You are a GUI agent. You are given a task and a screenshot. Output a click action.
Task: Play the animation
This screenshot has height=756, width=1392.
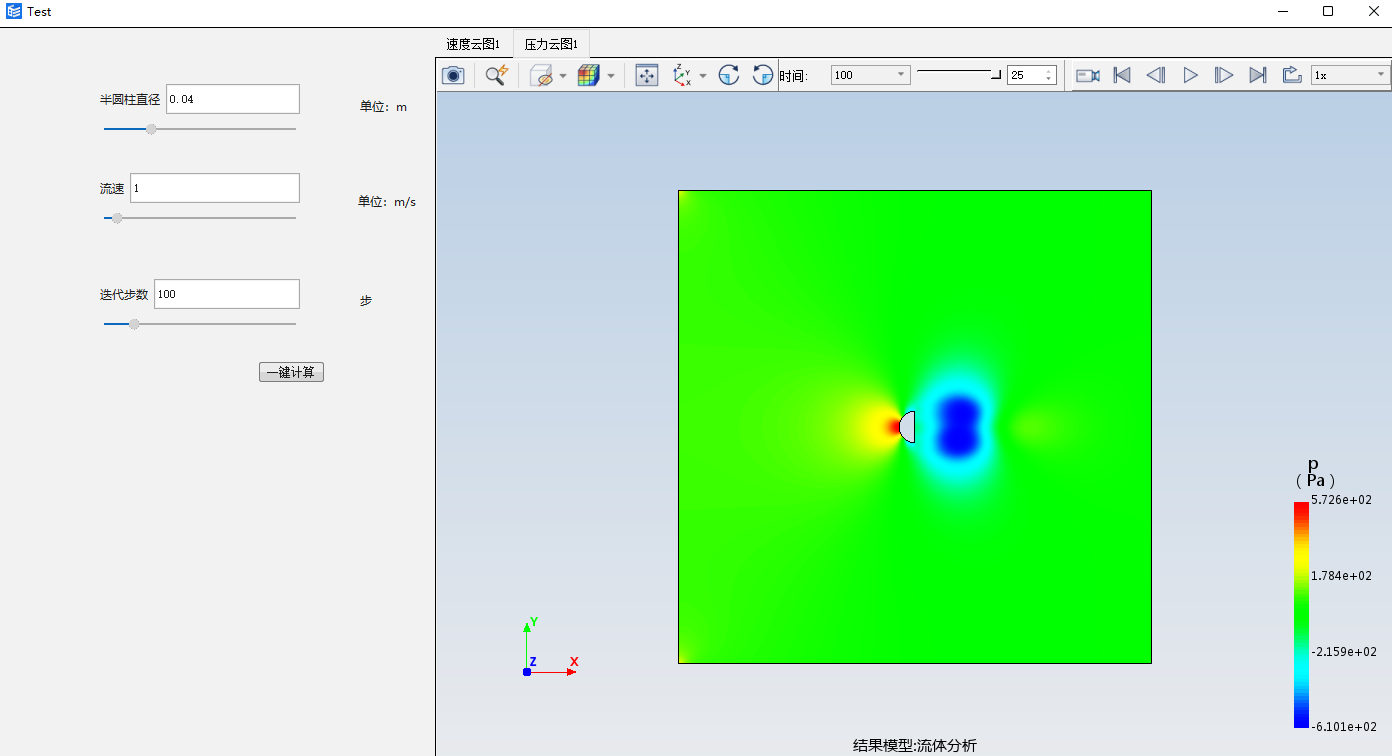(x=1190, y=75)
